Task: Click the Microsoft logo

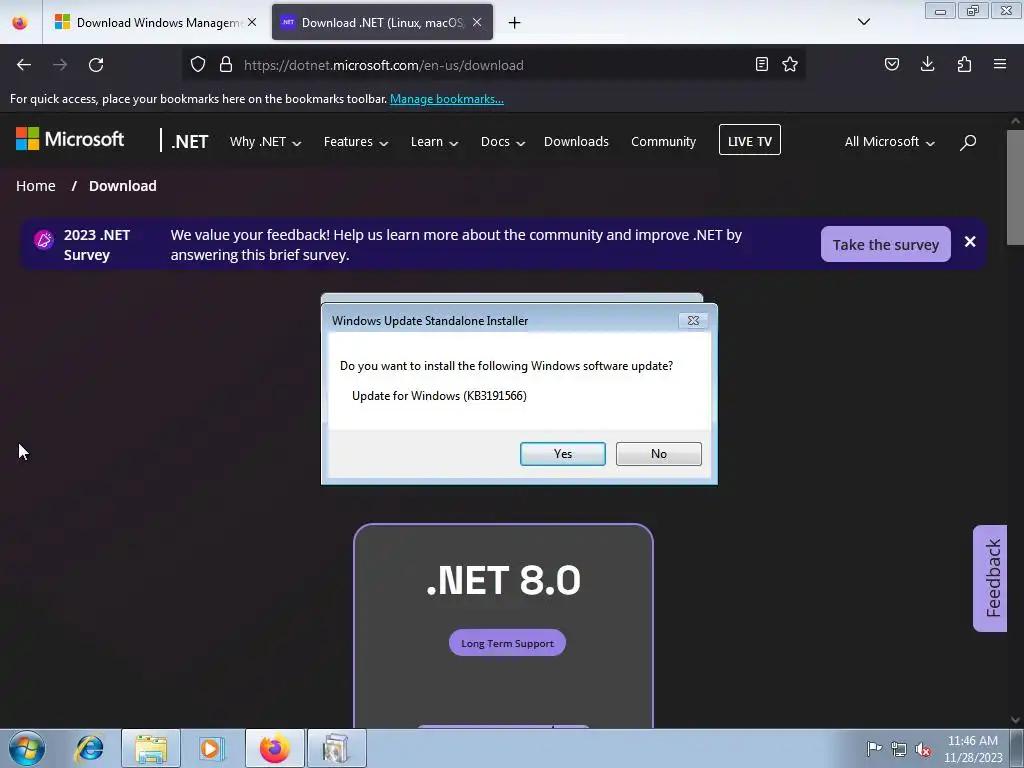Action: (x=70, y=139)
